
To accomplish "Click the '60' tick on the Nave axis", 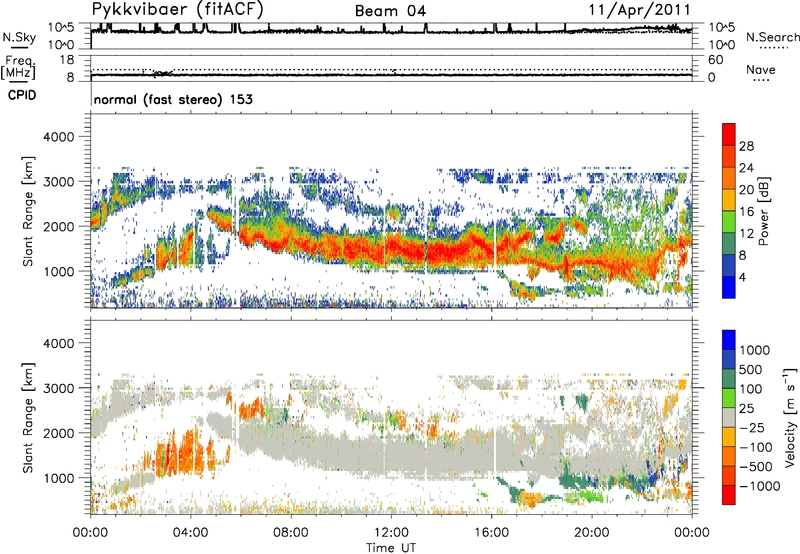I will click(715, 60).
